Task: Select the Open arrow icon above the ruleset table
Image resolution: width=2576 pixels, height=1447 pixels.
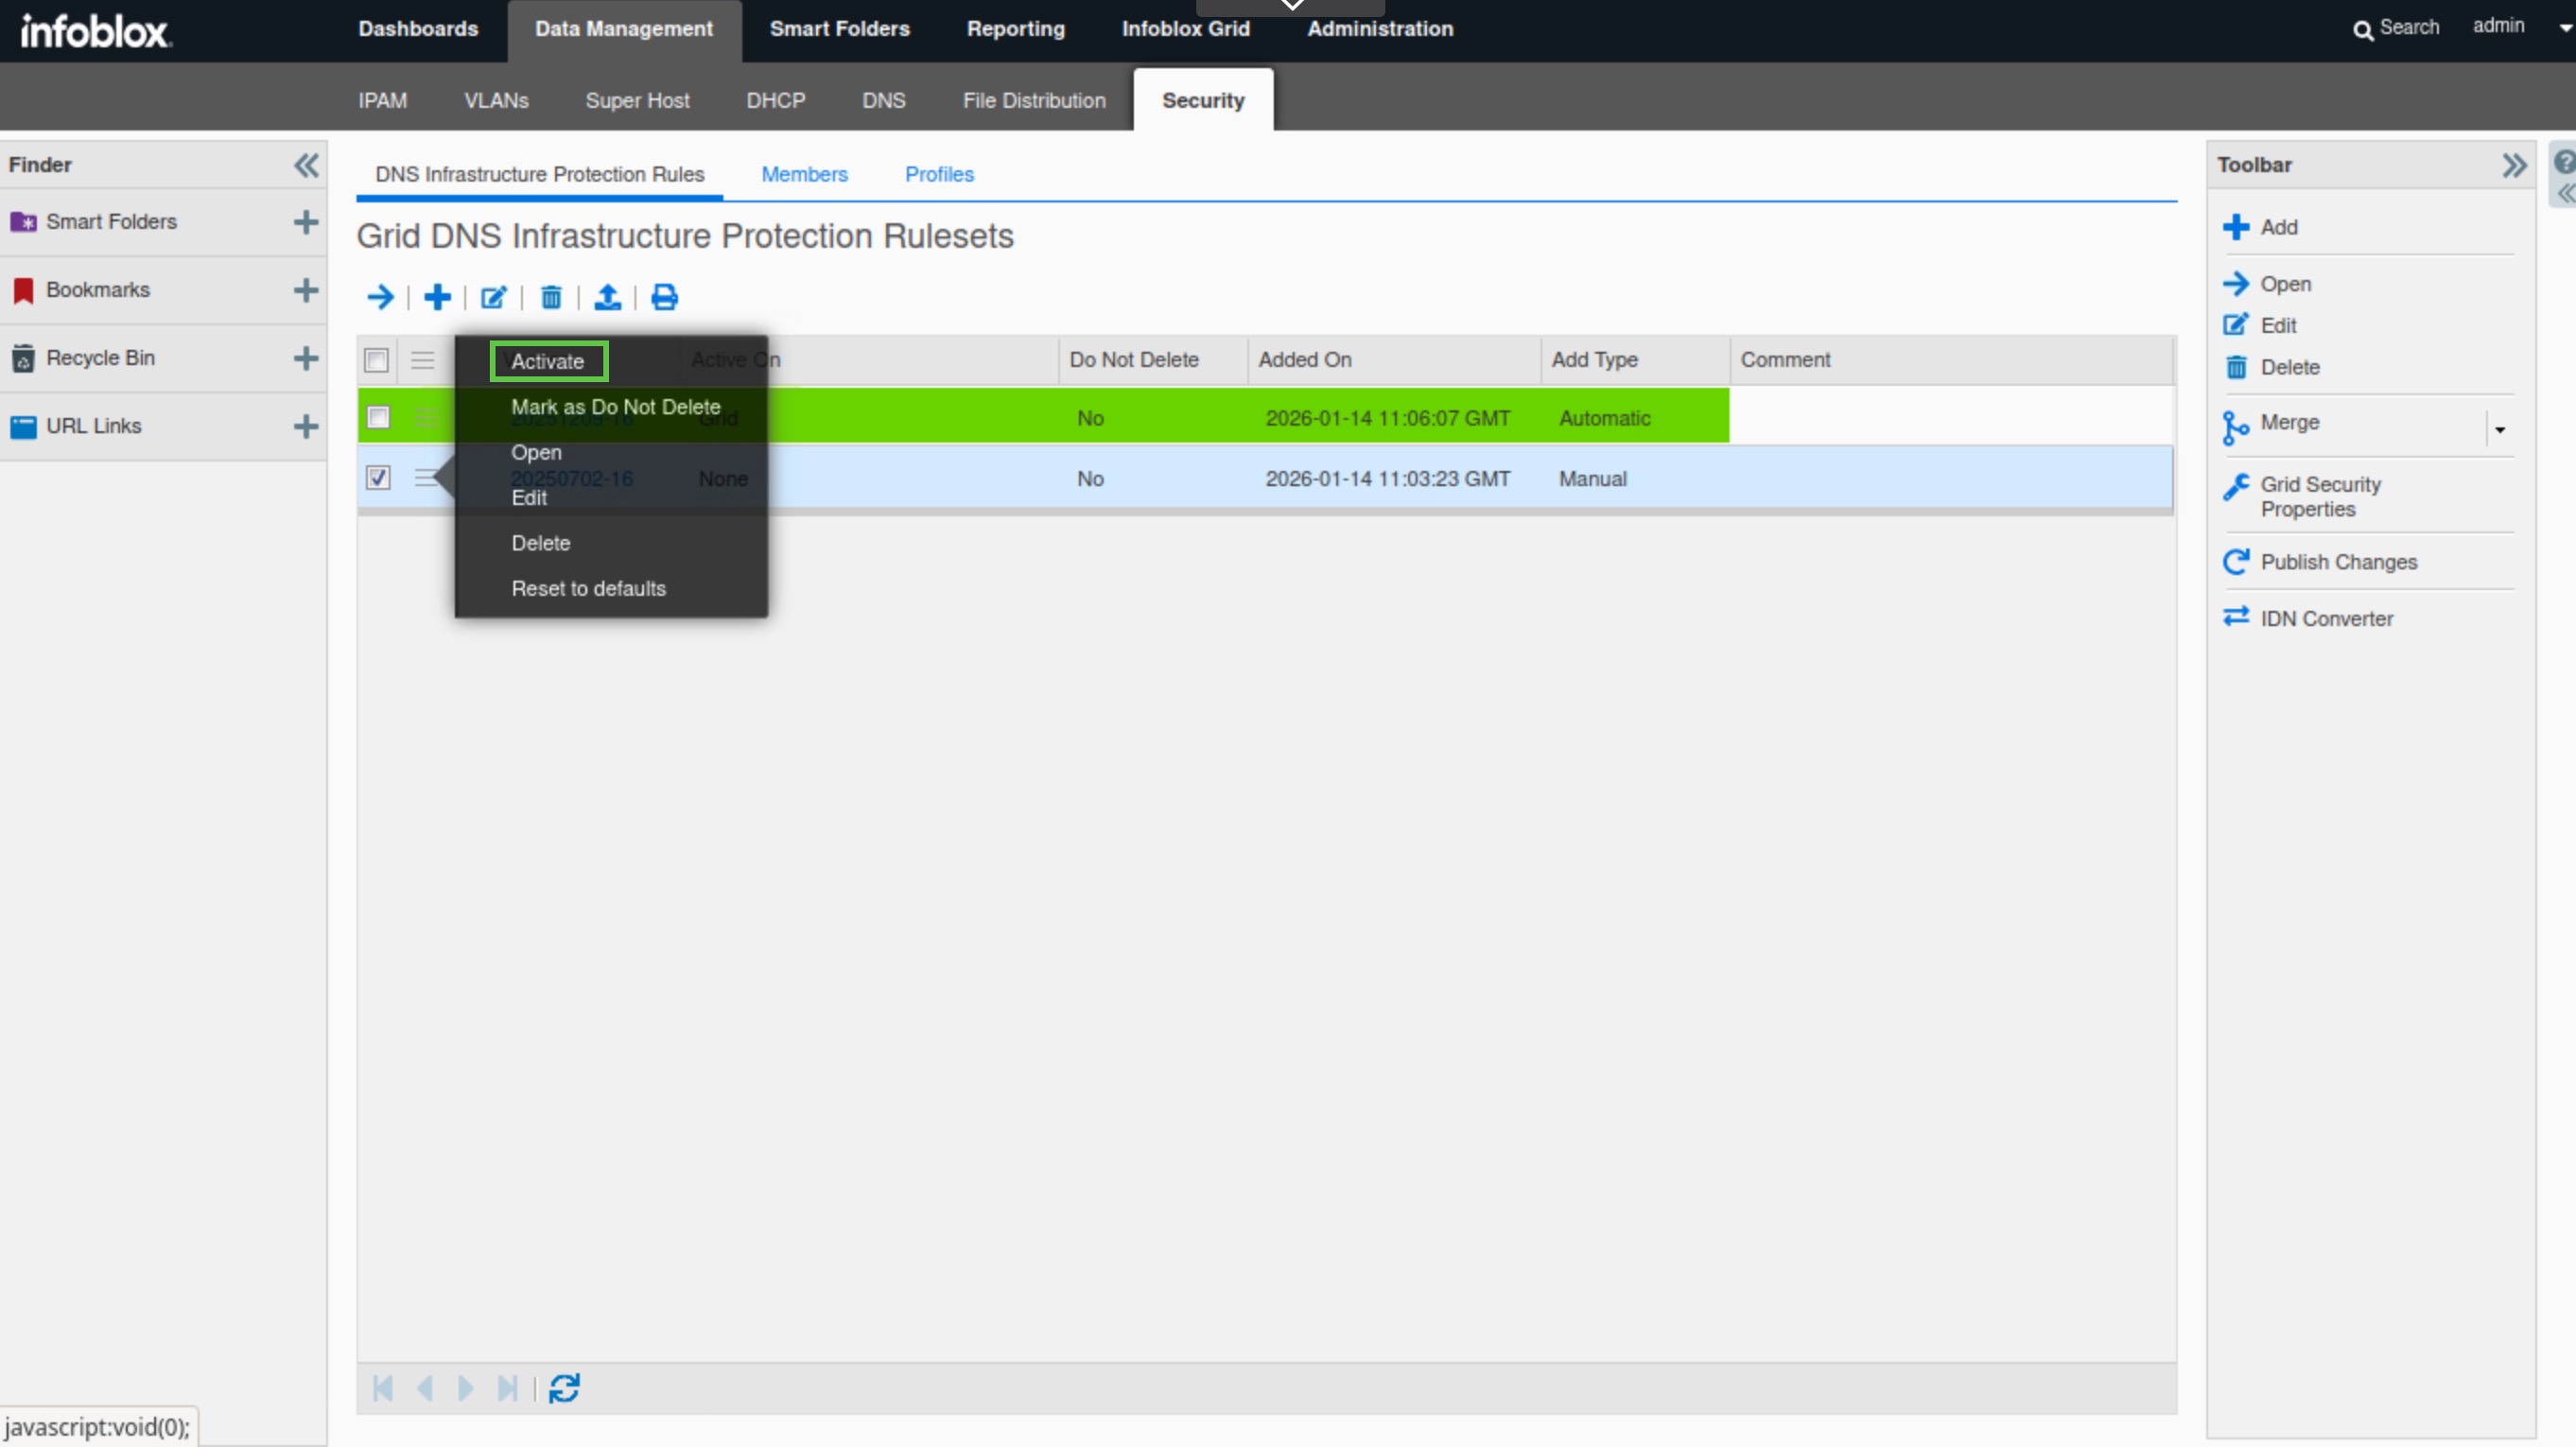Action: tap(381, 297)
